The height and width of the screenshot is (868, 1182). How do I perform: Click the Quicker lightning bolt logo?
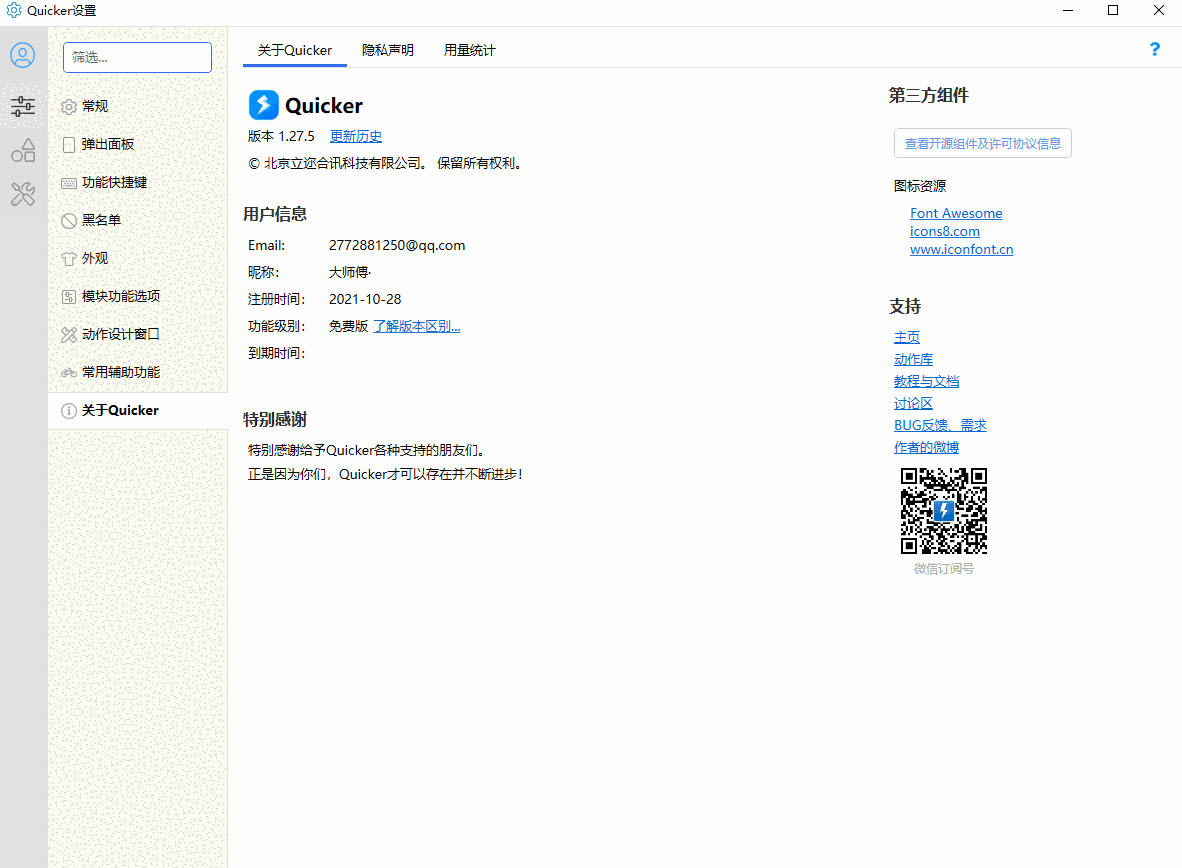263,104
